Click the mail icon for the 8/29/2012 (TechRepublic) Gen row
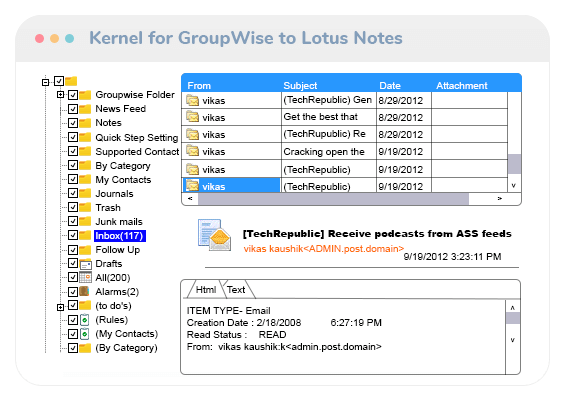The width and height of the screenshot is (565, 401). 192,100
